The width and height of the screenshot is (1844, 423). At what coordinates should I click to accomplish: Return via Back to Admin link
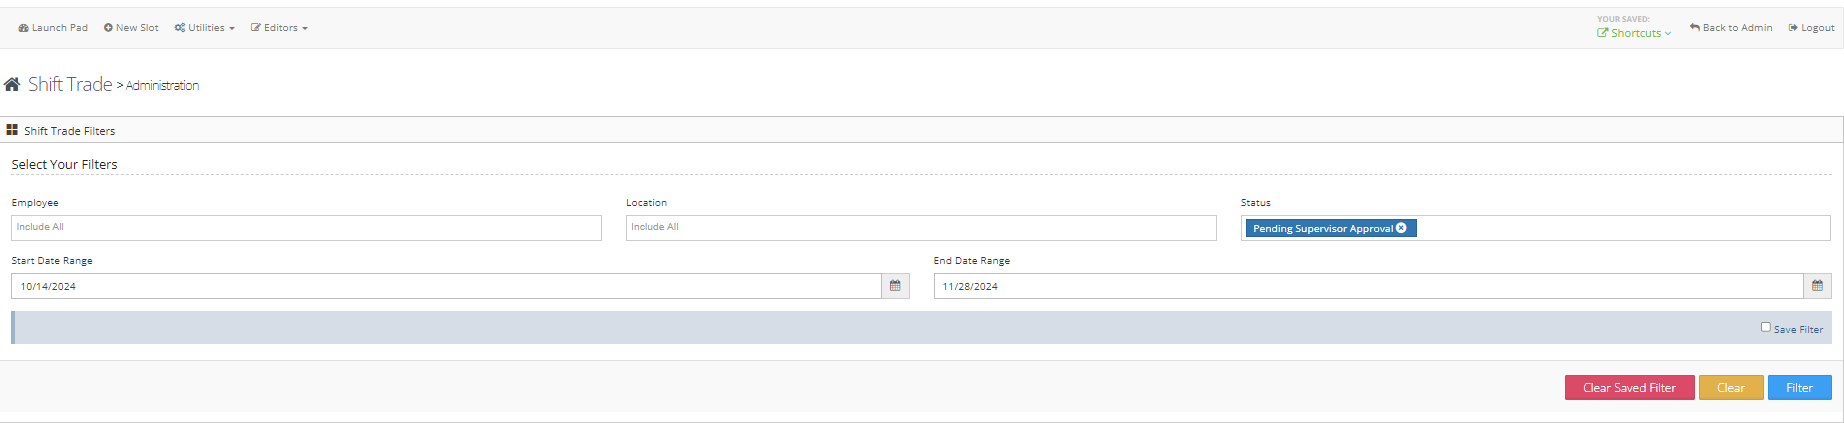[1730, 28]
